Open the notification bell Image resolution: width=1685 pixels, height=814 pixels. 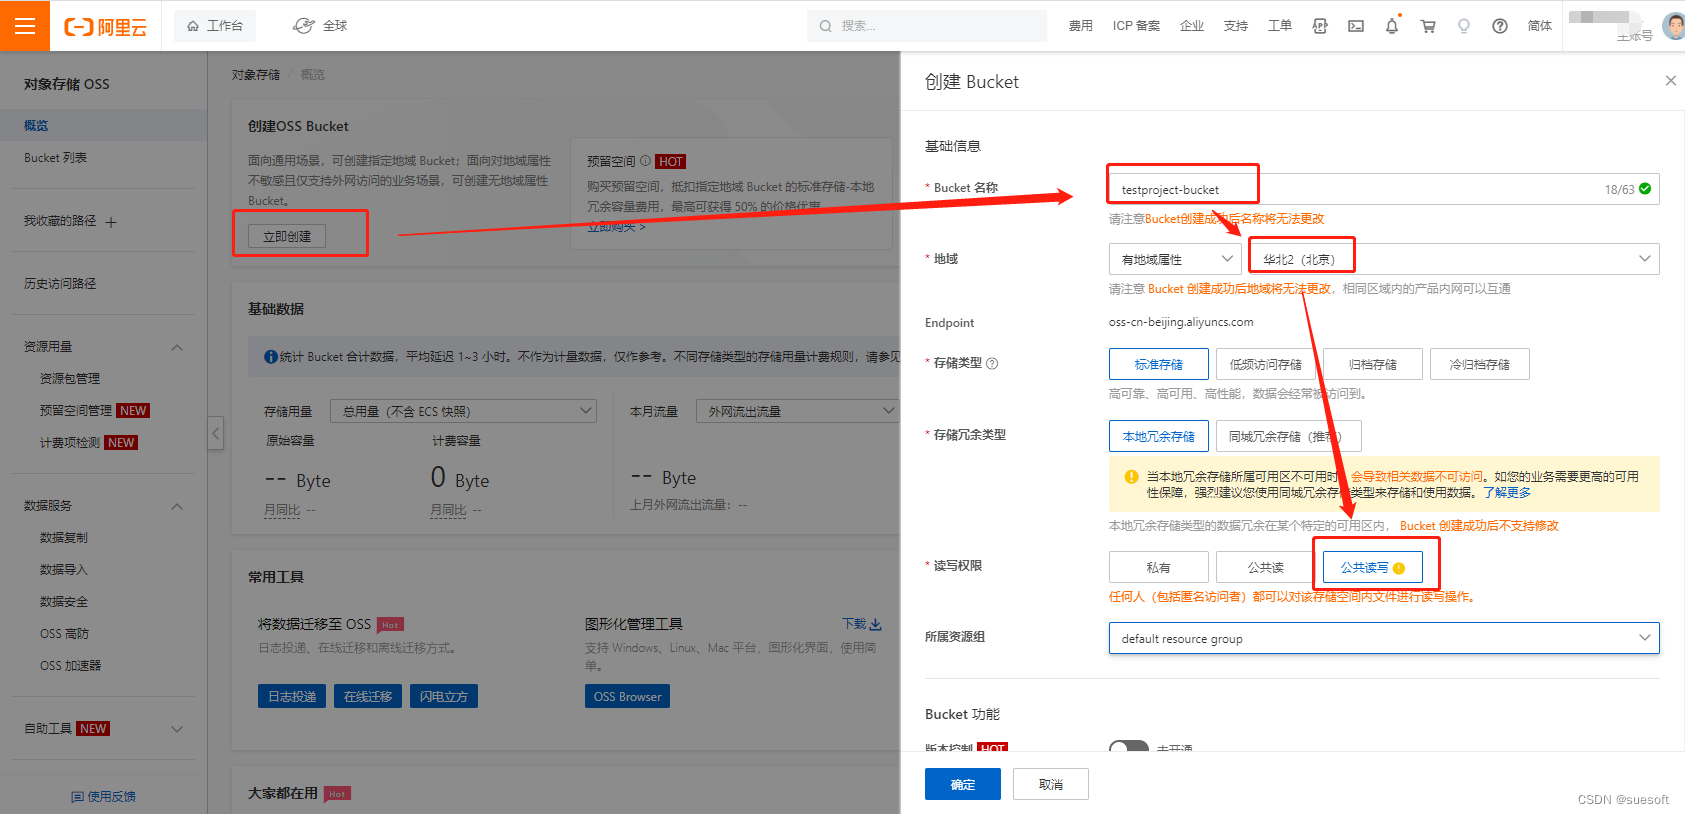coord(1392,26)
